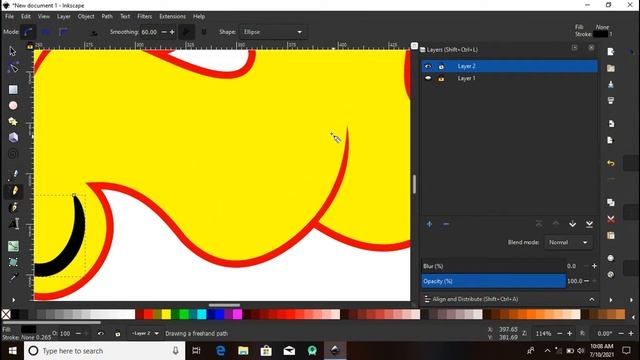The height and width of the screenshot is (360, 640).
Task: Open the color palette menu arrow
Action: pos(633,317)
